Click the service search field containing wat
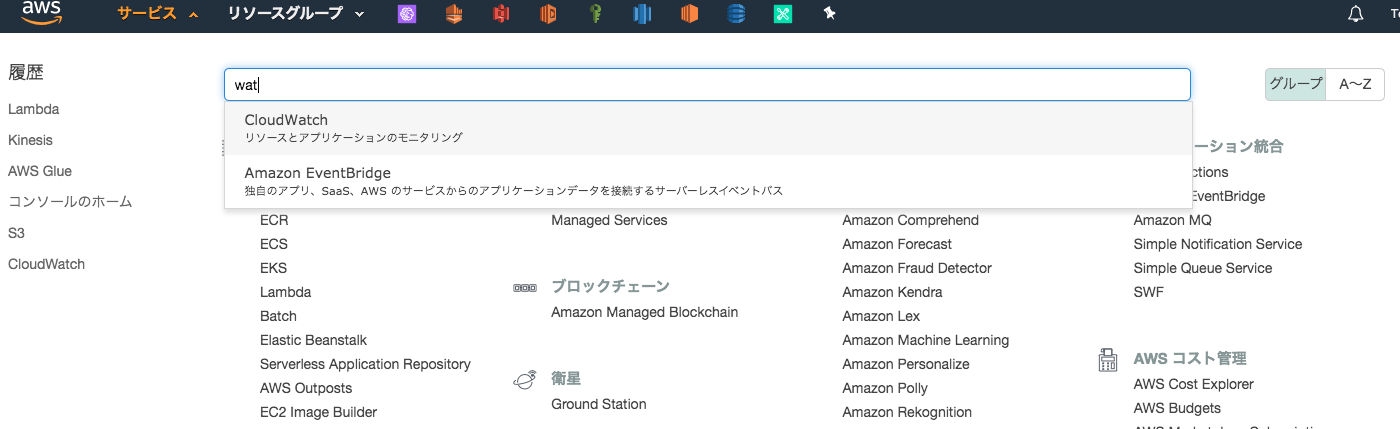Image resolution: width=1400 pixels, height=429 pixels. pyautogui.click(x=708, y=85)
